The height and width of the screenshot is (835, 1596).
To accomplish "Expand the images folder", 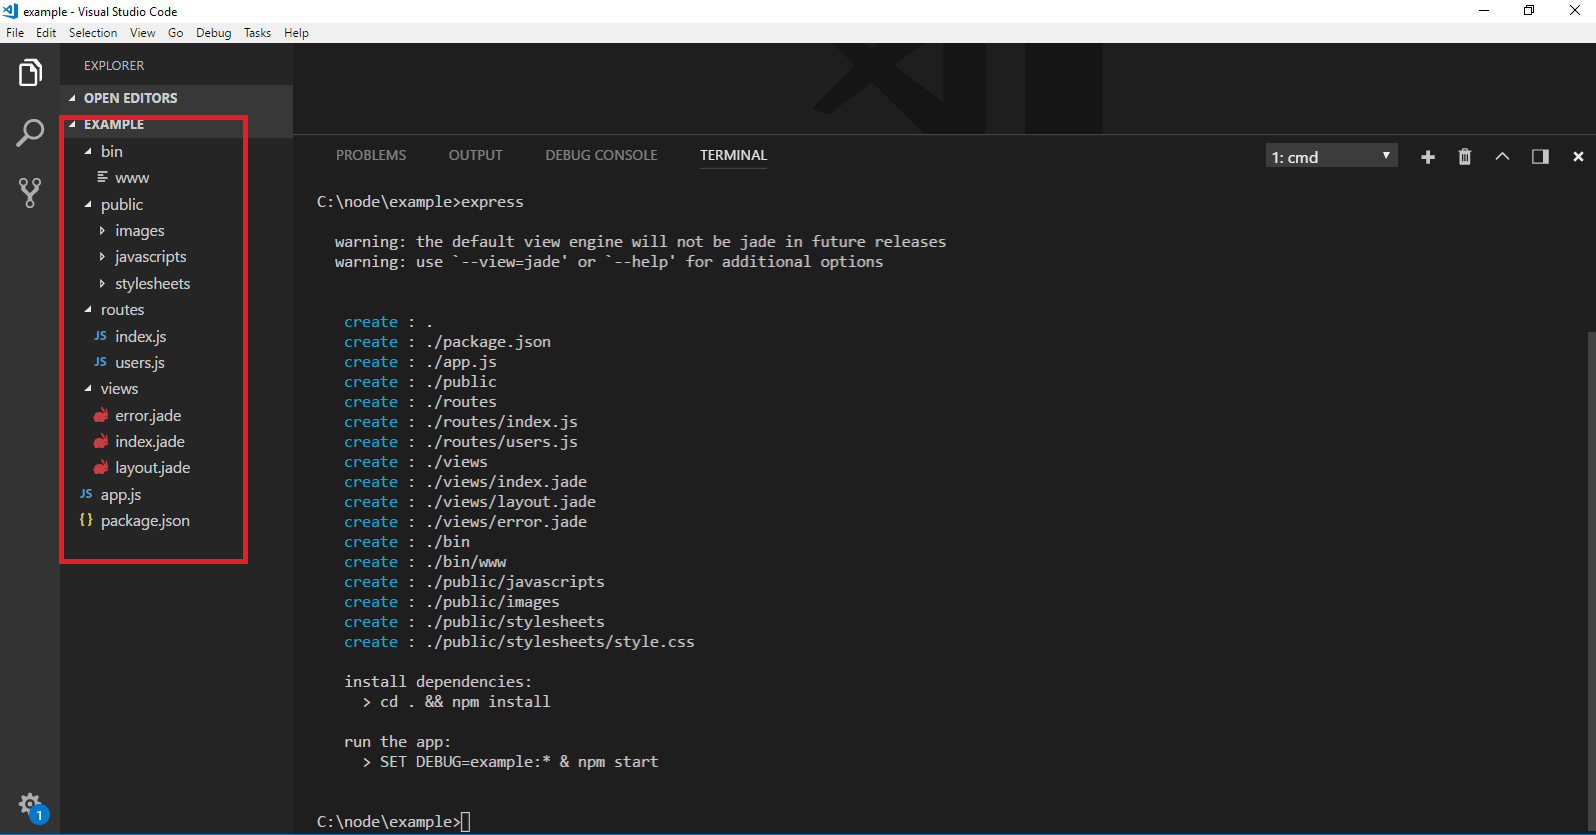I will tap(102, 231).
